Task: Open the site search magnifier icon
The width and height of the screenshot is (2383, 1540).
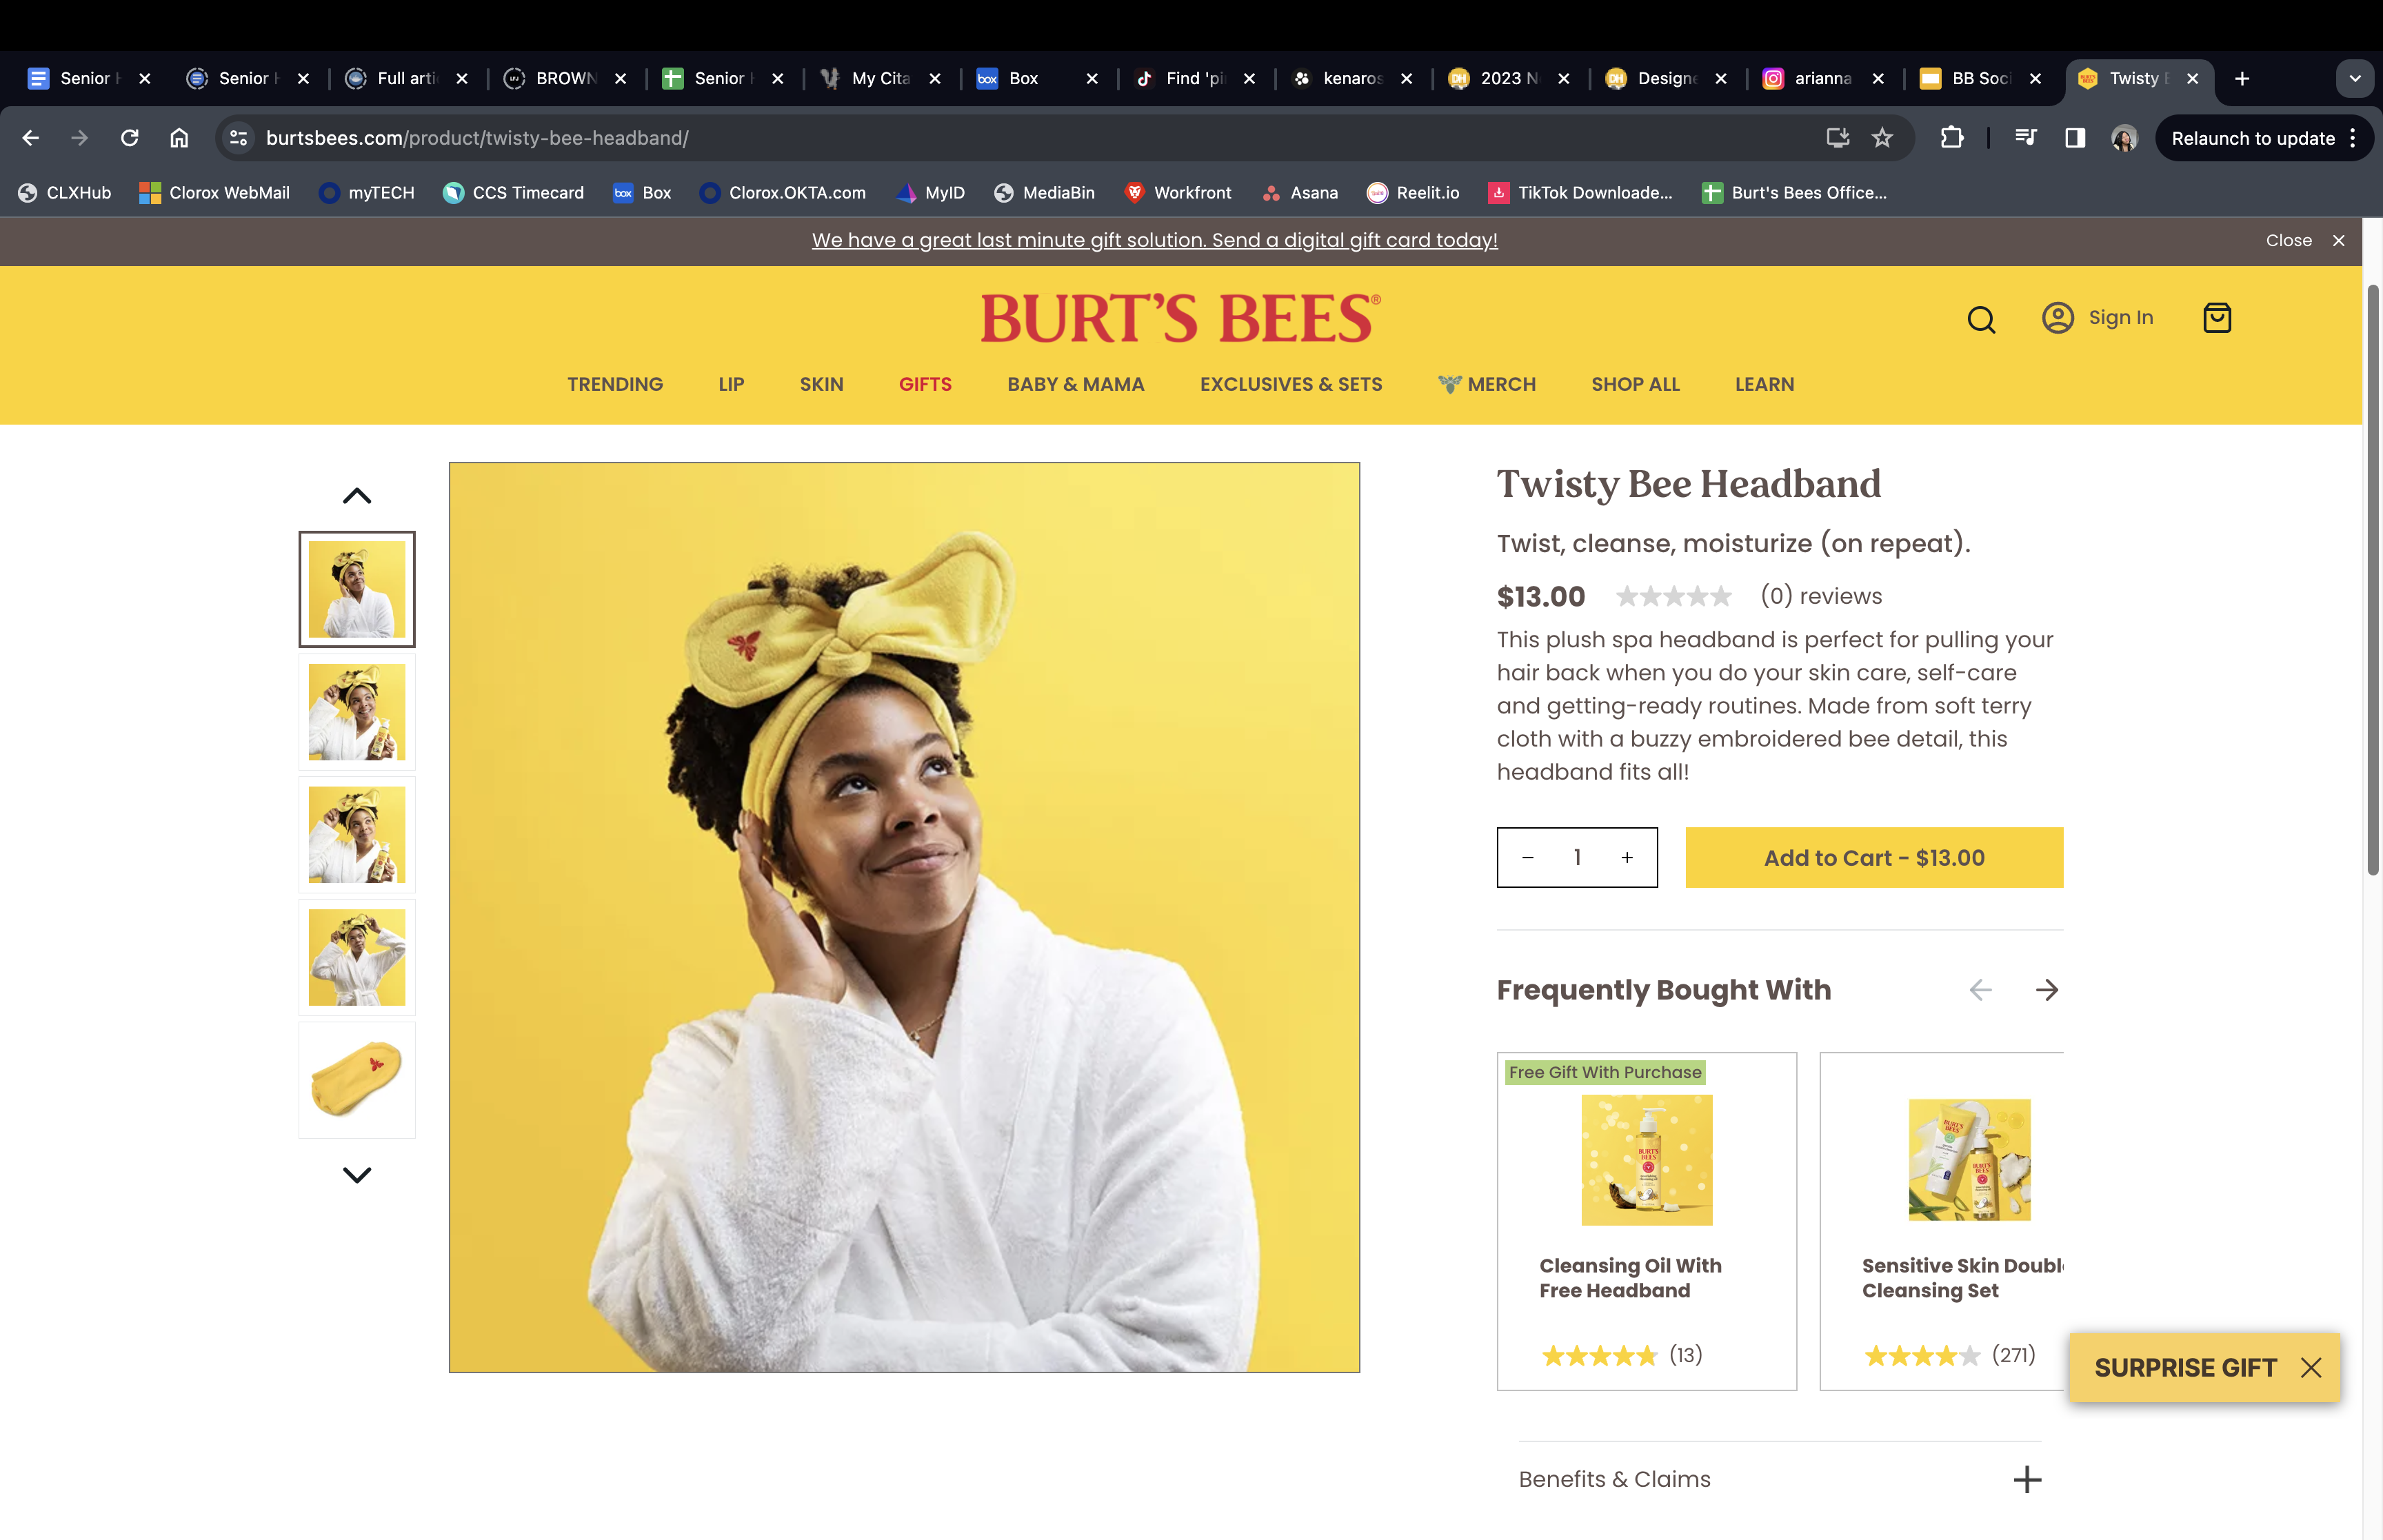Action: tap(1980, 319)
